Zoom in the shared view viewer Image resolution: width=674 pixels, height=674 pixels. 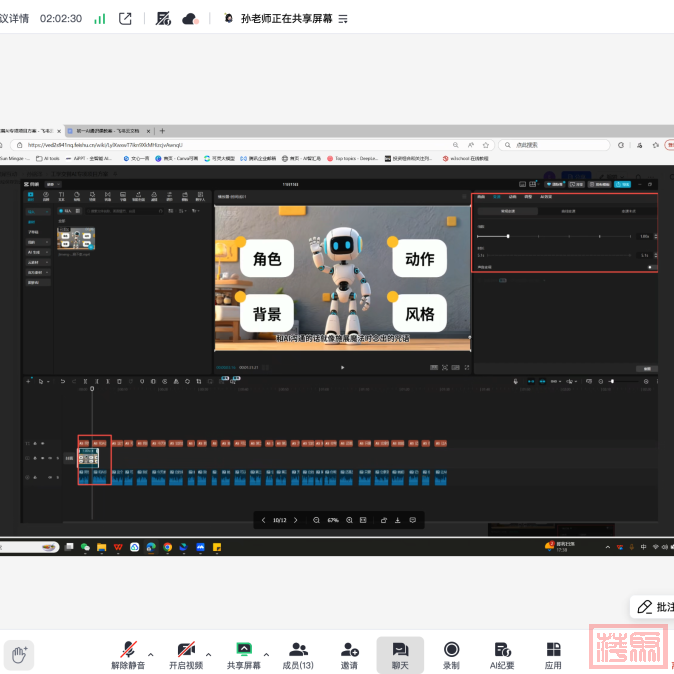tap(349, 520)
